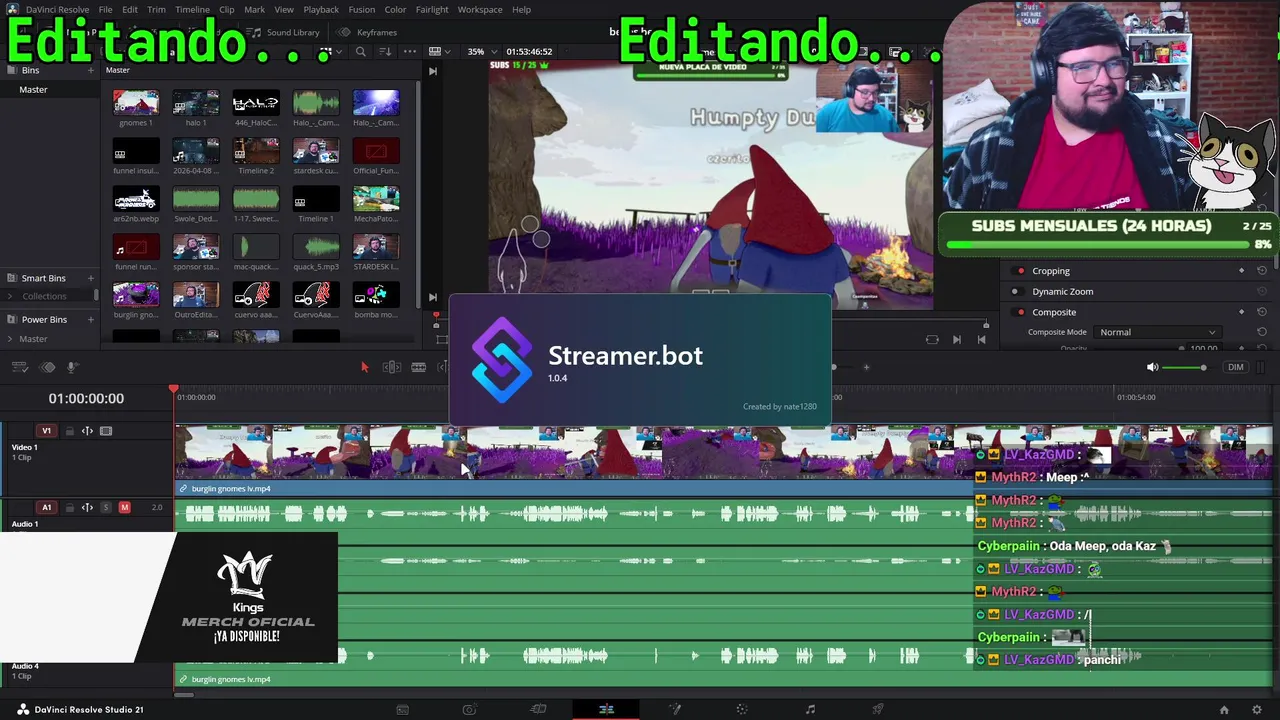The image size is (1280, 720).
Task: Open the Color page icon
Action: pyautogui.click(x=741, y=709)
